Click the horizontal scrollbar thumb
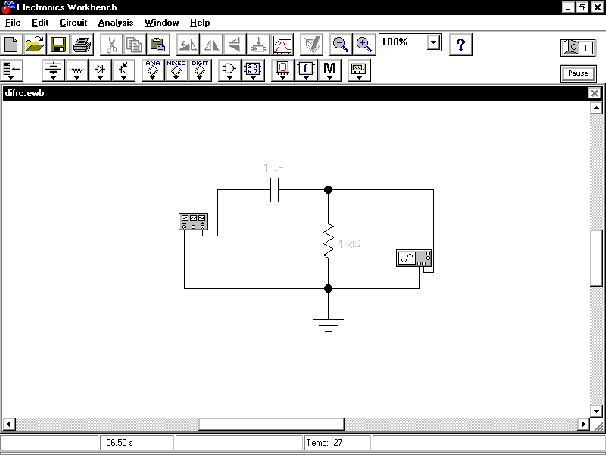The height and width of the screenshot is (455, 606). click(271, 424)
